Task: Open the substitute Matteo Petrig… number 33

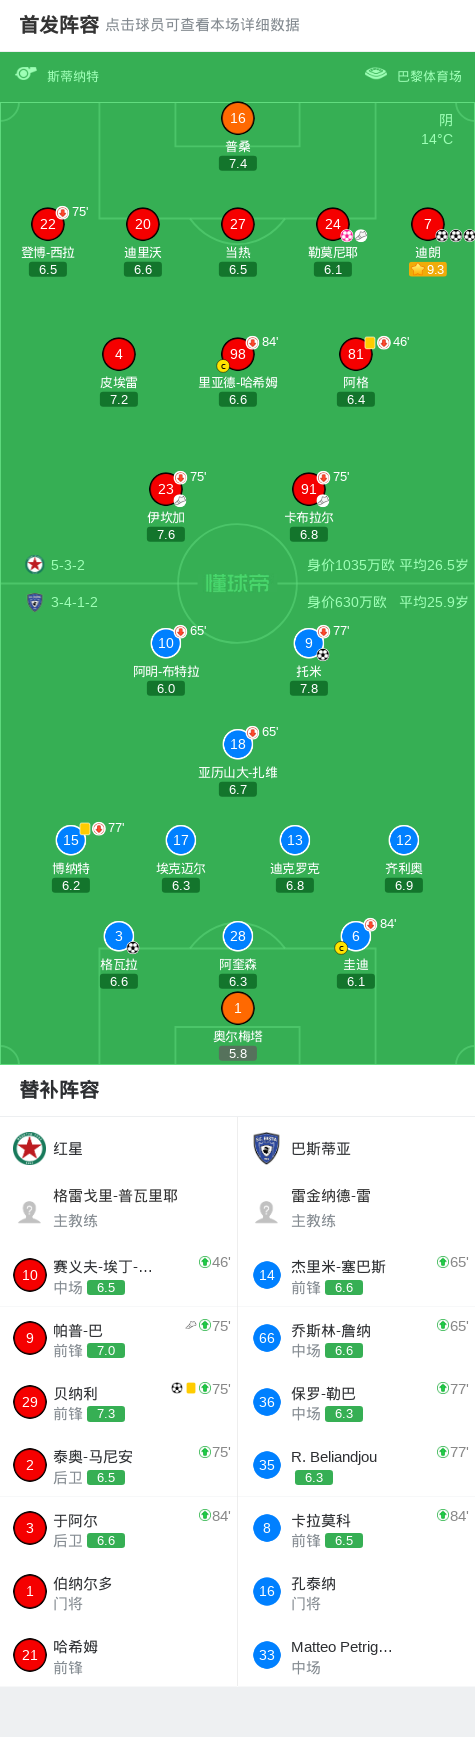Action: click(x=356, y=1655)
